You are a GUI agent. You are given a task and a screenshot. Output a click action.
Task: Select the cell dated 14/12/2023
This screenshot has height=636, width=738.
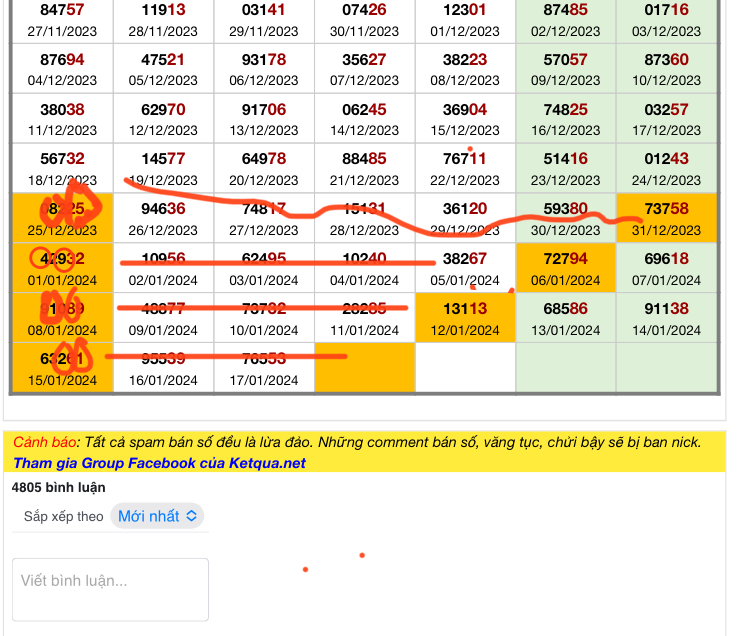(x=364, y=119)
